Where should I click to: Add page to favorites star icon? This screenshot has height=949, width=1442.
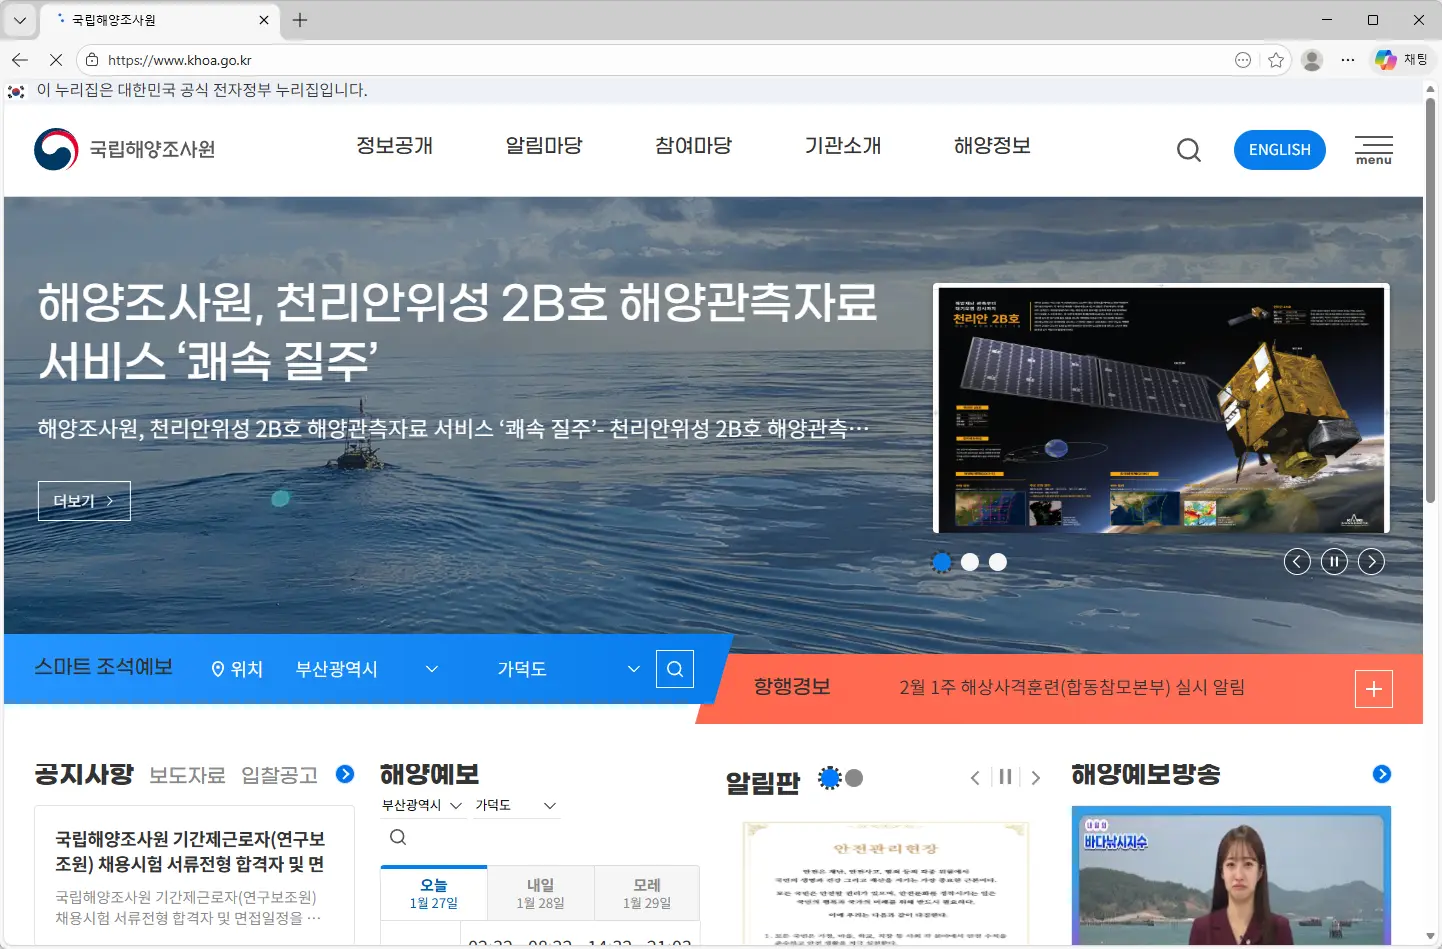[x=1276, y=60]
